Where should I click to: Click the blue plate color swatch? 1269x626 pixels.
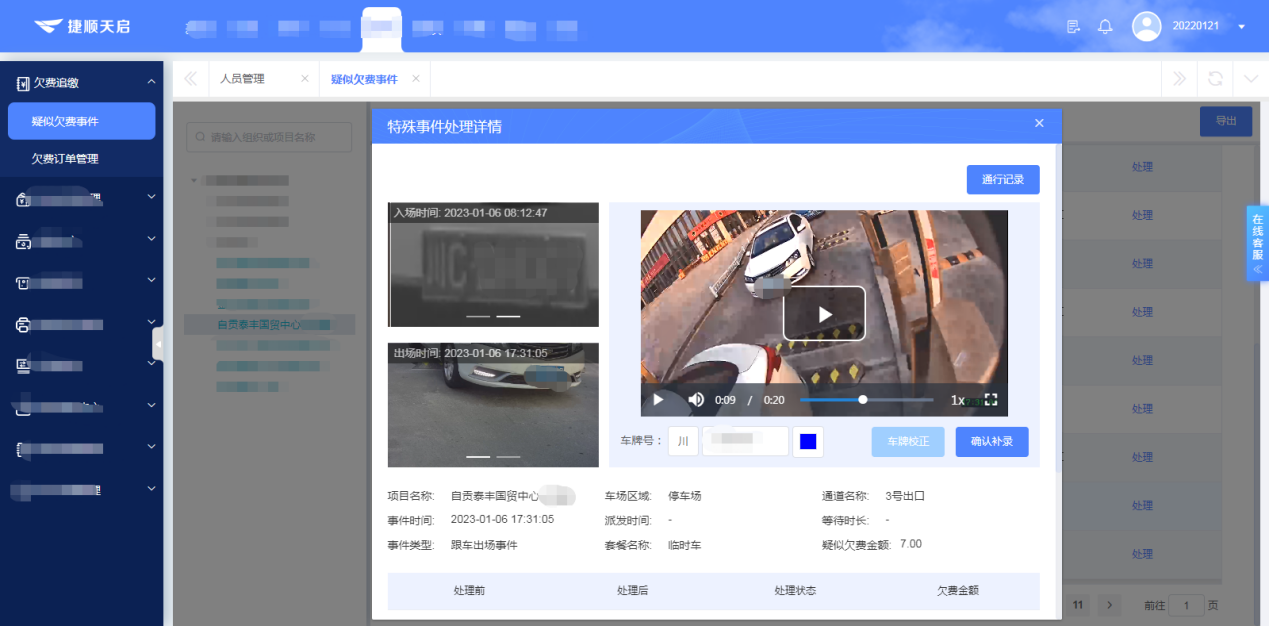808,442
